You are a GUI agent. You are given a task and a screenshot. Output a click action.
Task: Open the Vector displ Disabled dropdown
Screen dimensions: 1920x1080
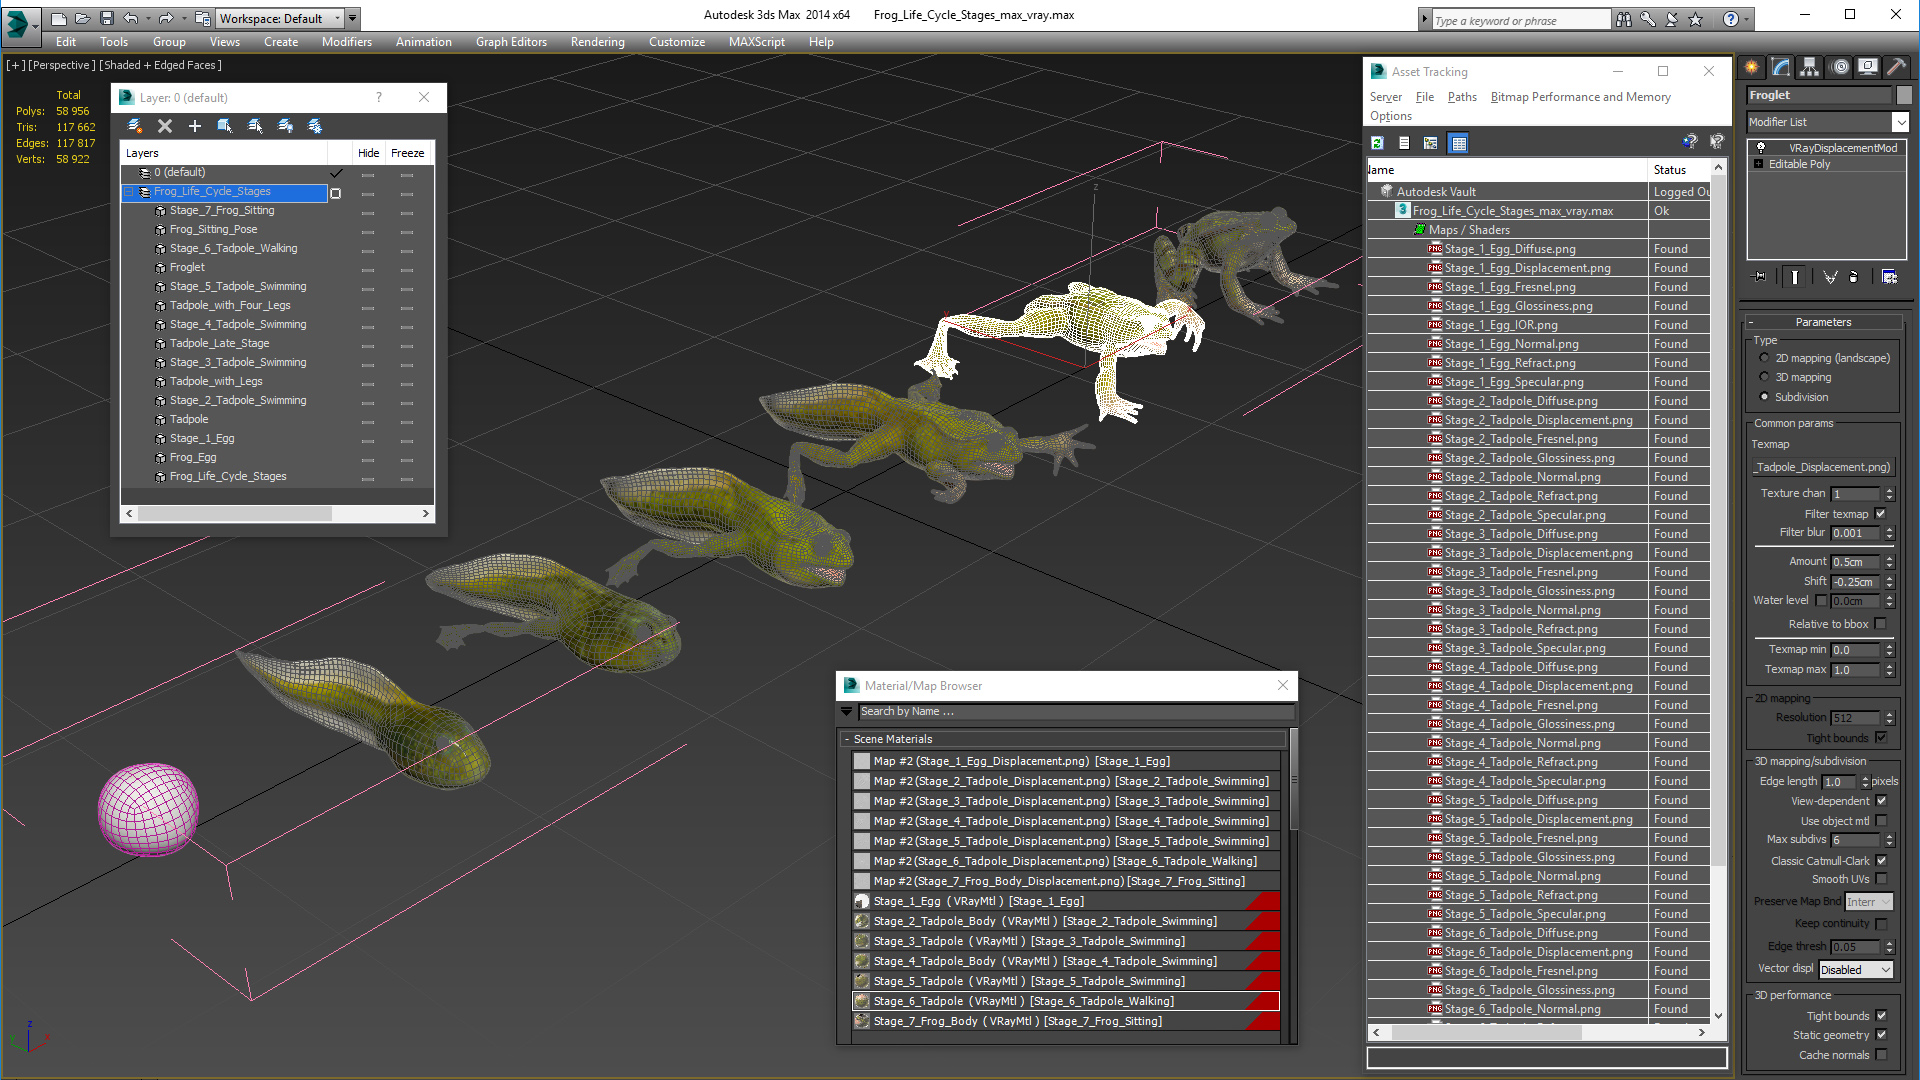(x=1856, y=970)
